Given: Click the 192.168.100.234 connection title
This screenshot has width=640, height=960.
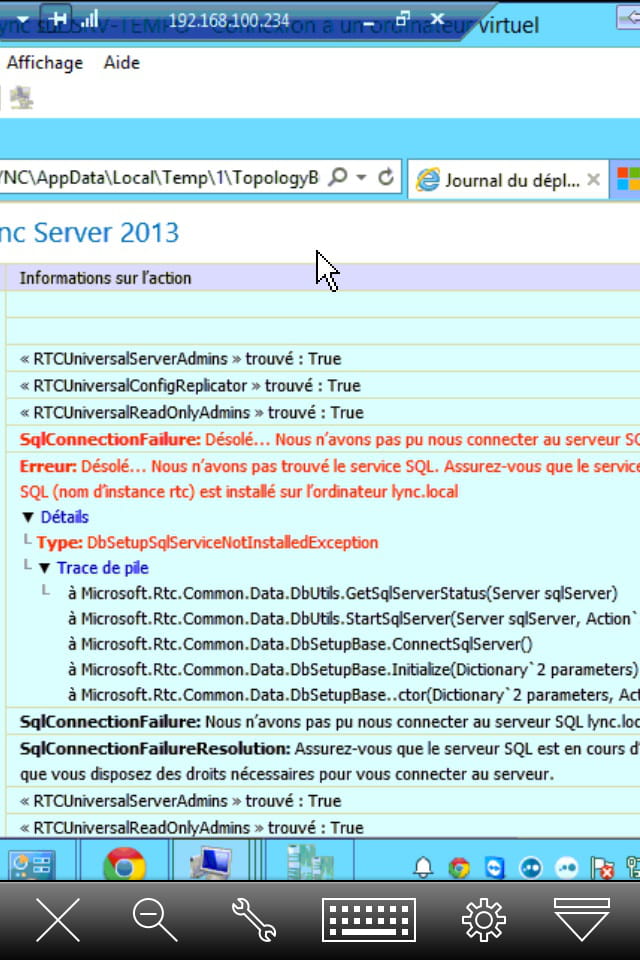Looking at the screenshot, I should tap(229, 21).
